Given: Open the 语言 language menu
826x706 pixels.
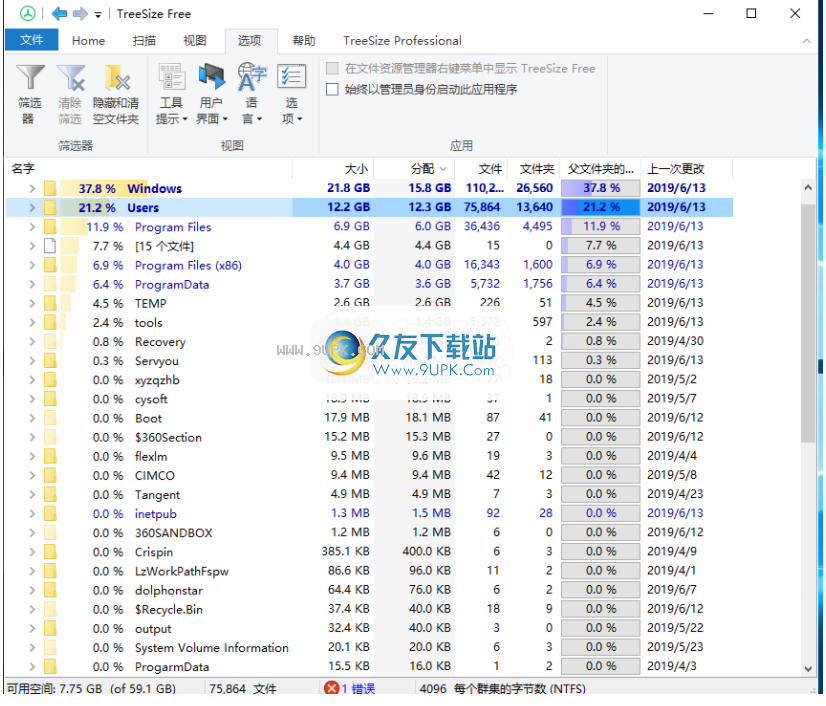Looking at the screenshot, I should 251,94.
